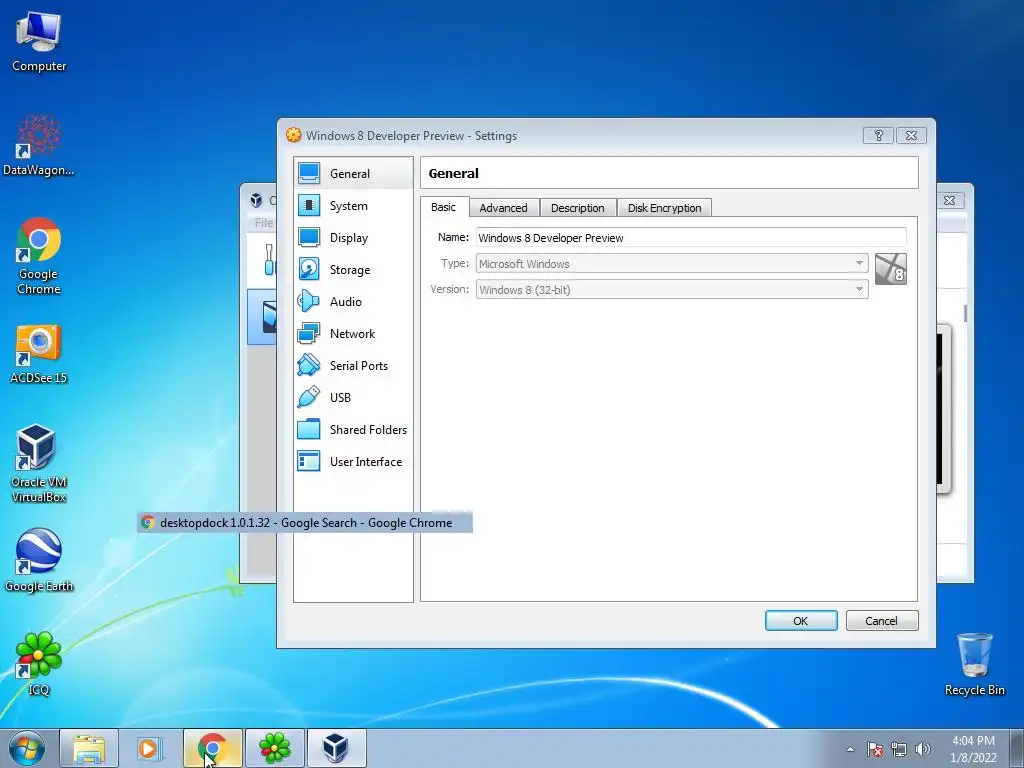Expand the Version dropdown Windows 8 (32-bit)
The width and height of the screenshot is (1024, 768).
coord(672,289)
